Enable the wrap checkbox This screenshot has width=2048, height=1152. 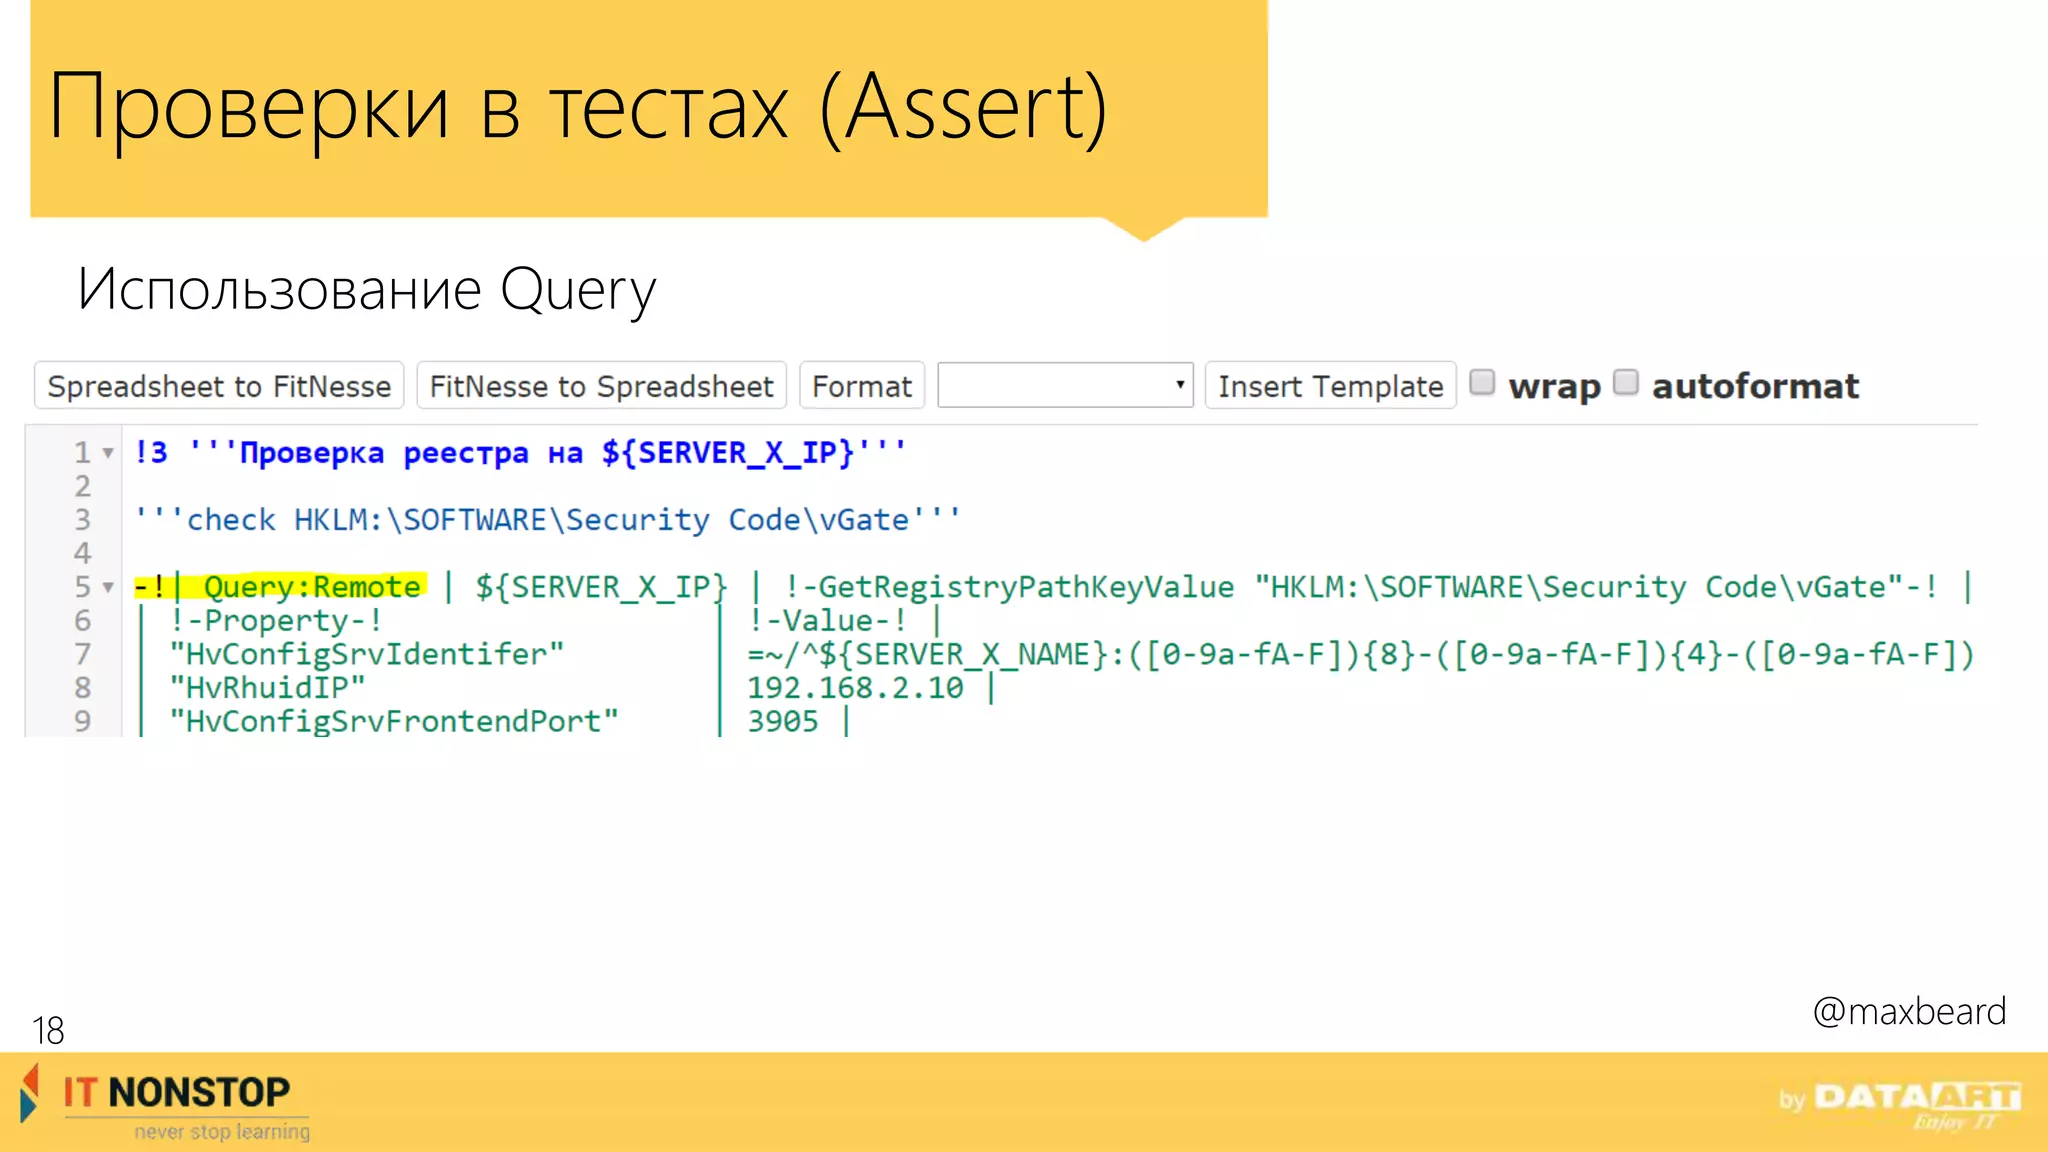tap(1482, 382)
